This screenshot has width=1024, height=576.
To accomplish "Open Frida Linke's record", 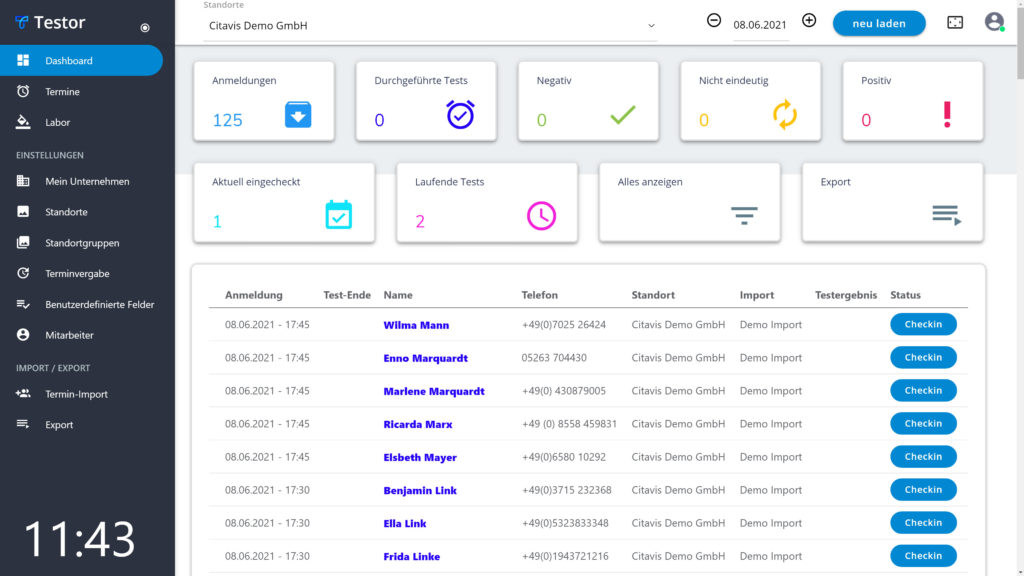I will coord(411,557).
